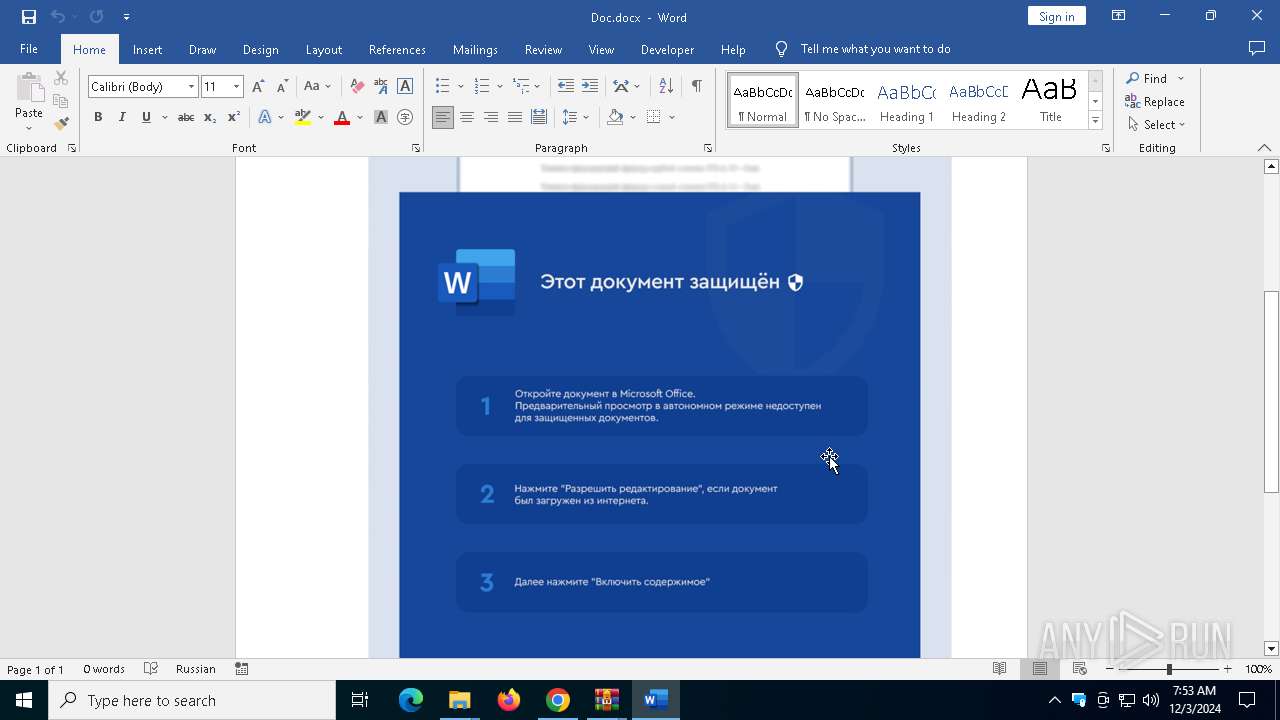Click the Tell me search field
The height and width of the screenshot is (720, 1280).
[x=875, y=49]
